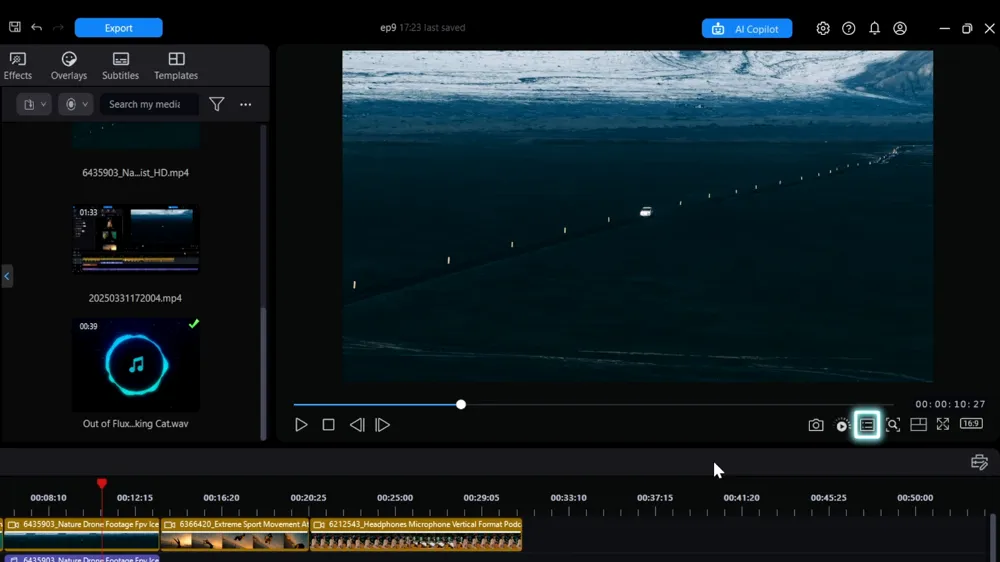Open the record media dropdown
Screen dimensions: 1000x562
click(76, 104)
